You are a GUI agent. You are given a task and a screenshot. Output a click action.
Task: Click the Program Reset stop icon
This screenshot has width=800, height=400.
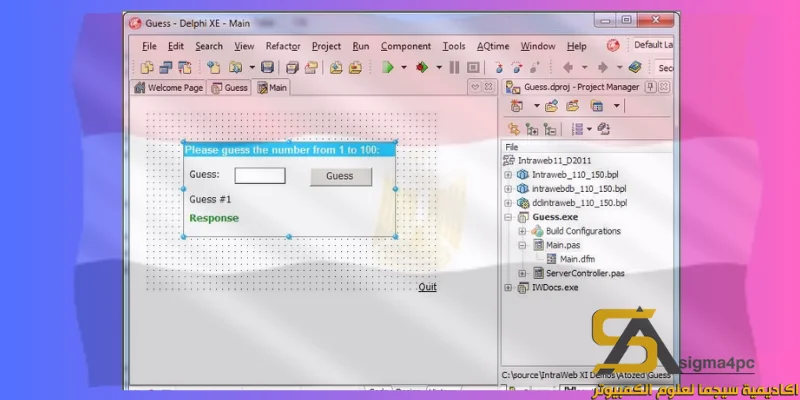point(473,67)
